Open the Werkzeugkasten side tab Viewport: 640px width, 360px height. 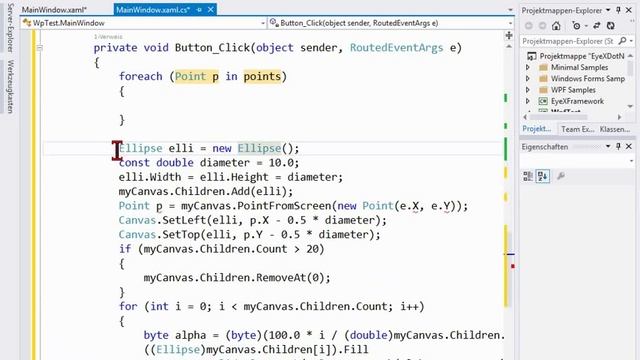click(x=11, y=87)
